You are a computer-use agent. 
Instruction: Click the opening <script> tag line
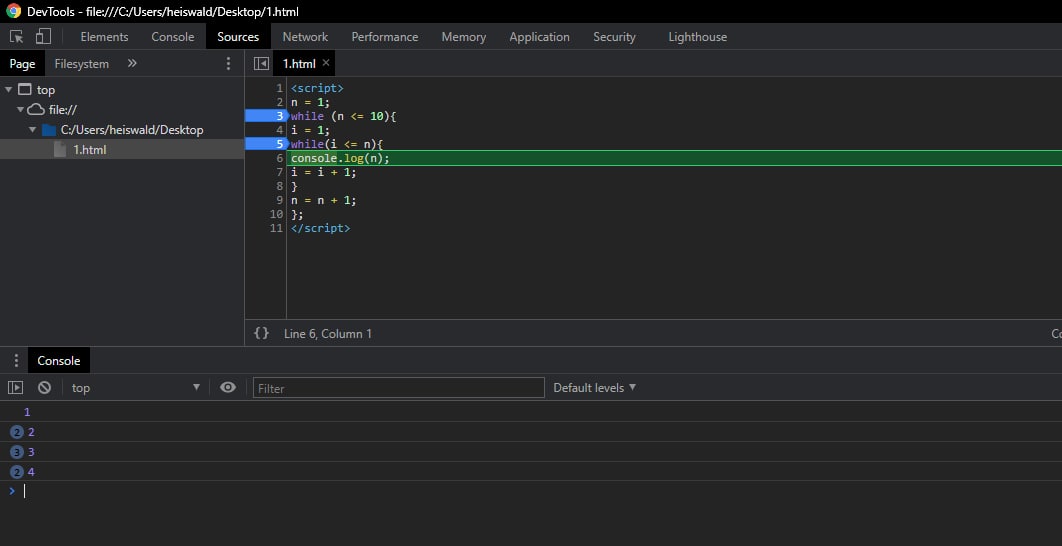(x=317, y=88)
